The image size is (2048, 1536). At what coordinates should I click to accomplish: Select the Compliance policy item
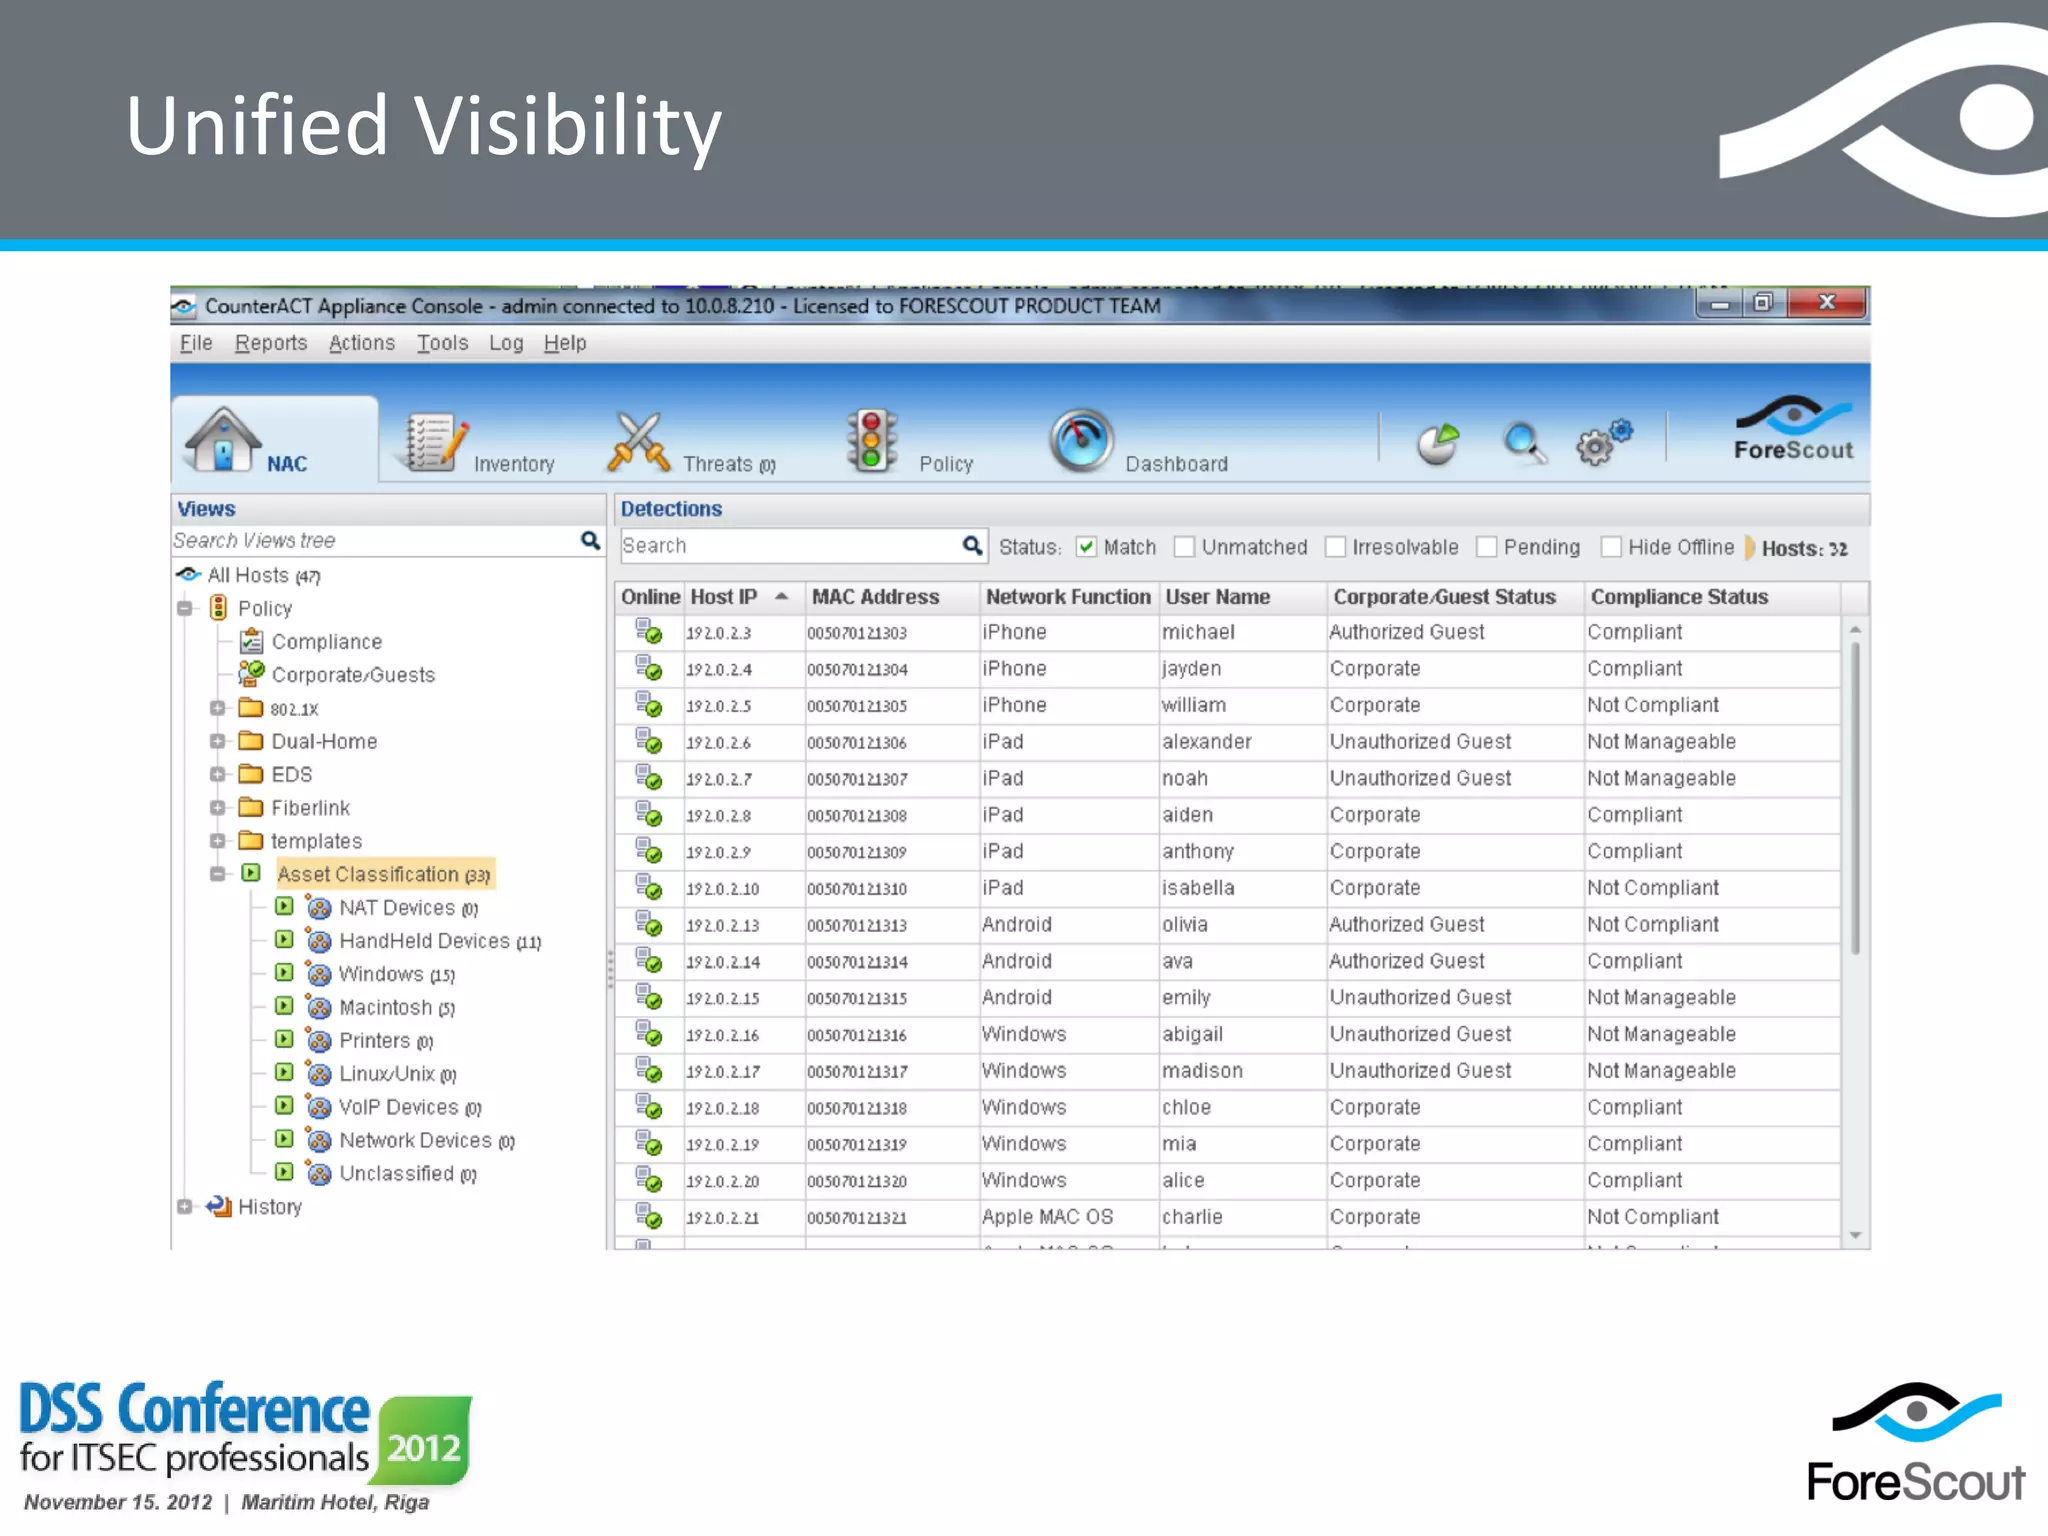[327, 642]
